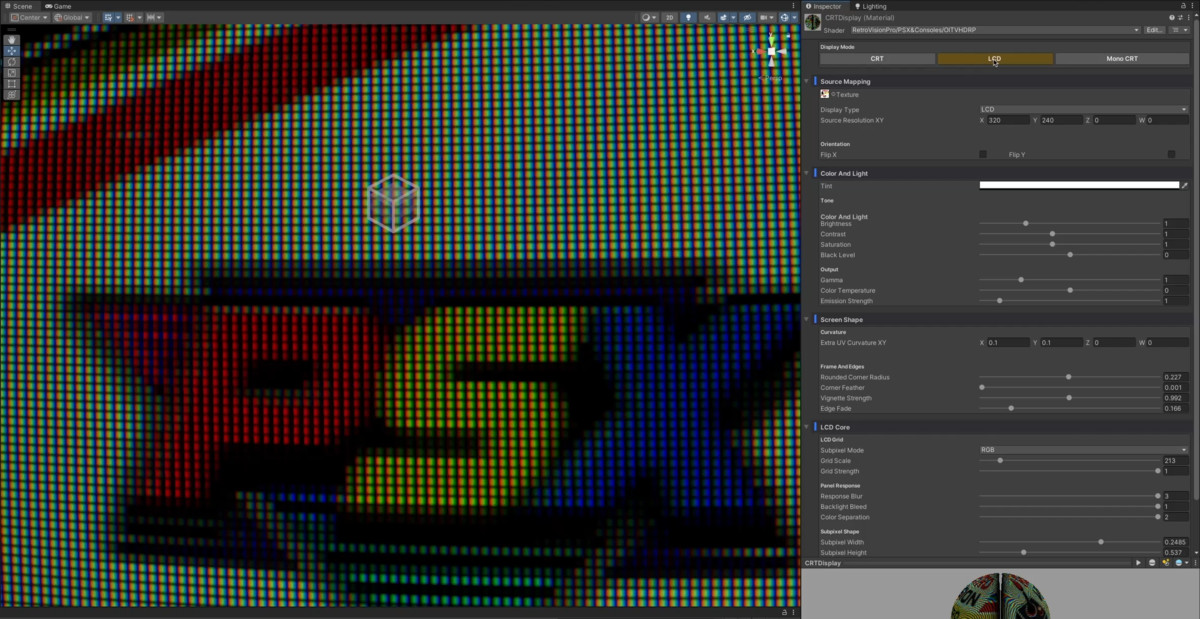Open the Shader path dropdown
This screenshot has width=1200, height=619.
tap(996, 30)
